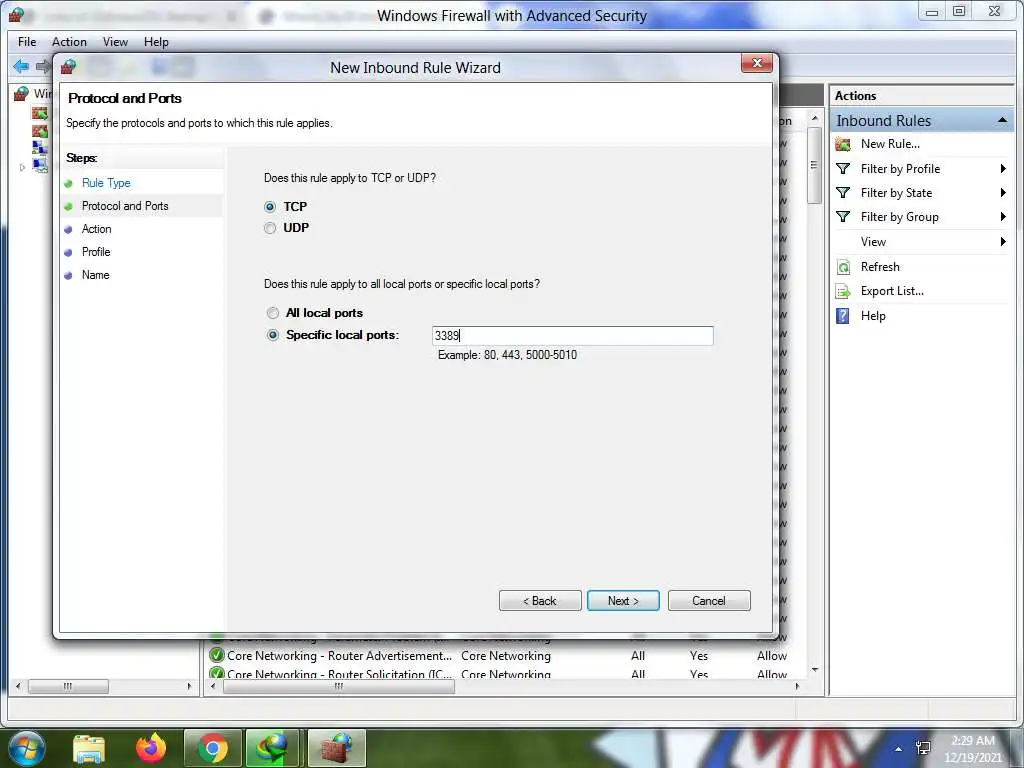The height and width of the screenshot is (768, 1024).
Task: Click Refresh in Actions pane
Action: click(880, 267)
